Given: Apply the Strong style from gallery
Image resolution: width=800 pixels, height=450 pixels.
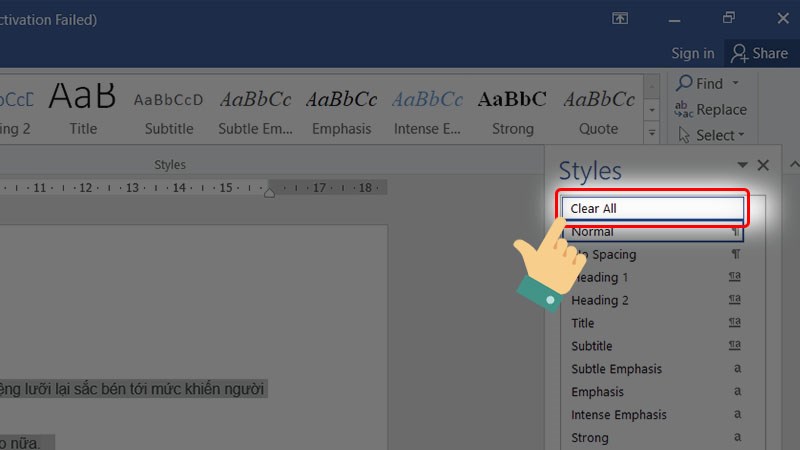Looking at the screenshot, I should coord(512,110).
